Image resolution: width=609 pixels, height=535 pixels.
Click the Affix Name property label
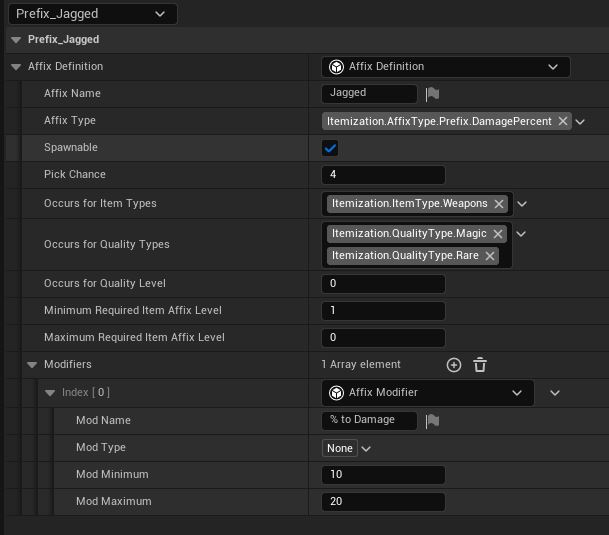[x=72, y=94]
